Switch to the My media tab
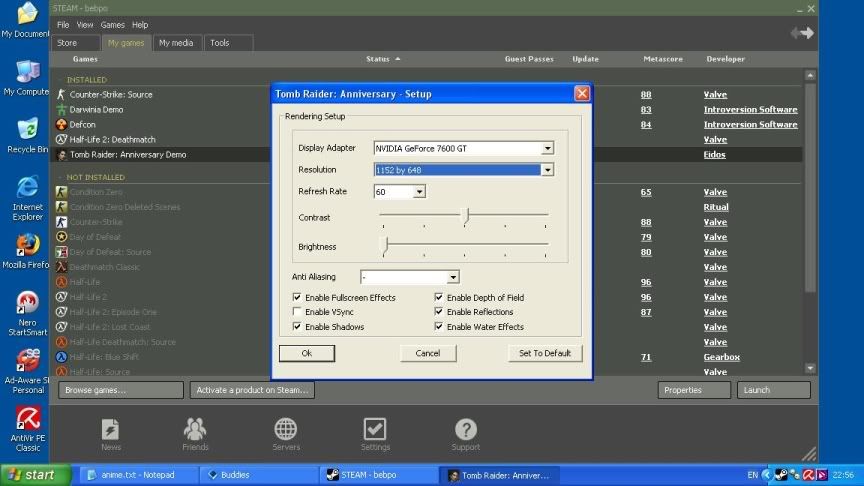The width and height of the screenshot is (864, 486). [x=176, y=43]
